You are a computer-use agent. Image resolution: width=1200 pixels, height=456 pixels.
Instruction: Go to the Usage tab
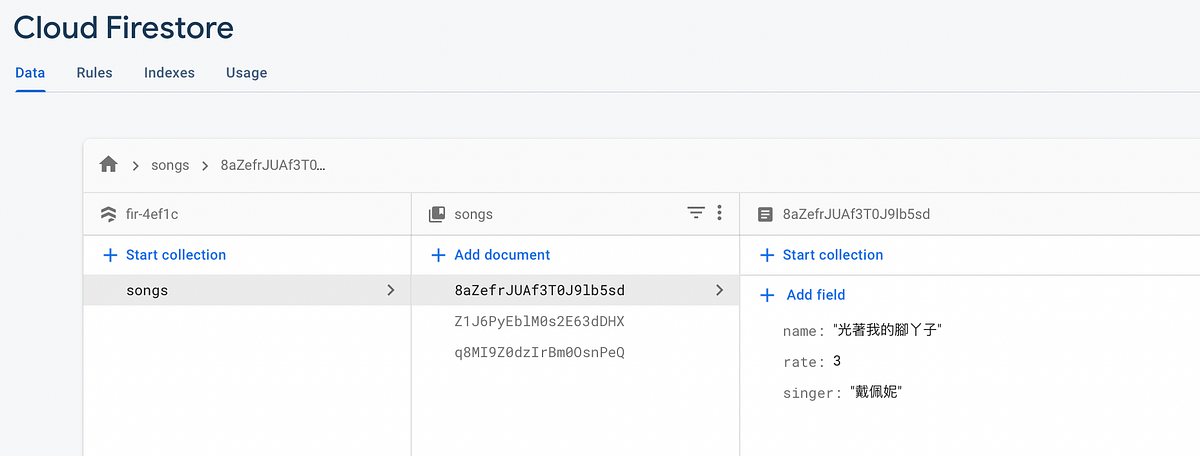pyautogui.click(x=246, y=73)
